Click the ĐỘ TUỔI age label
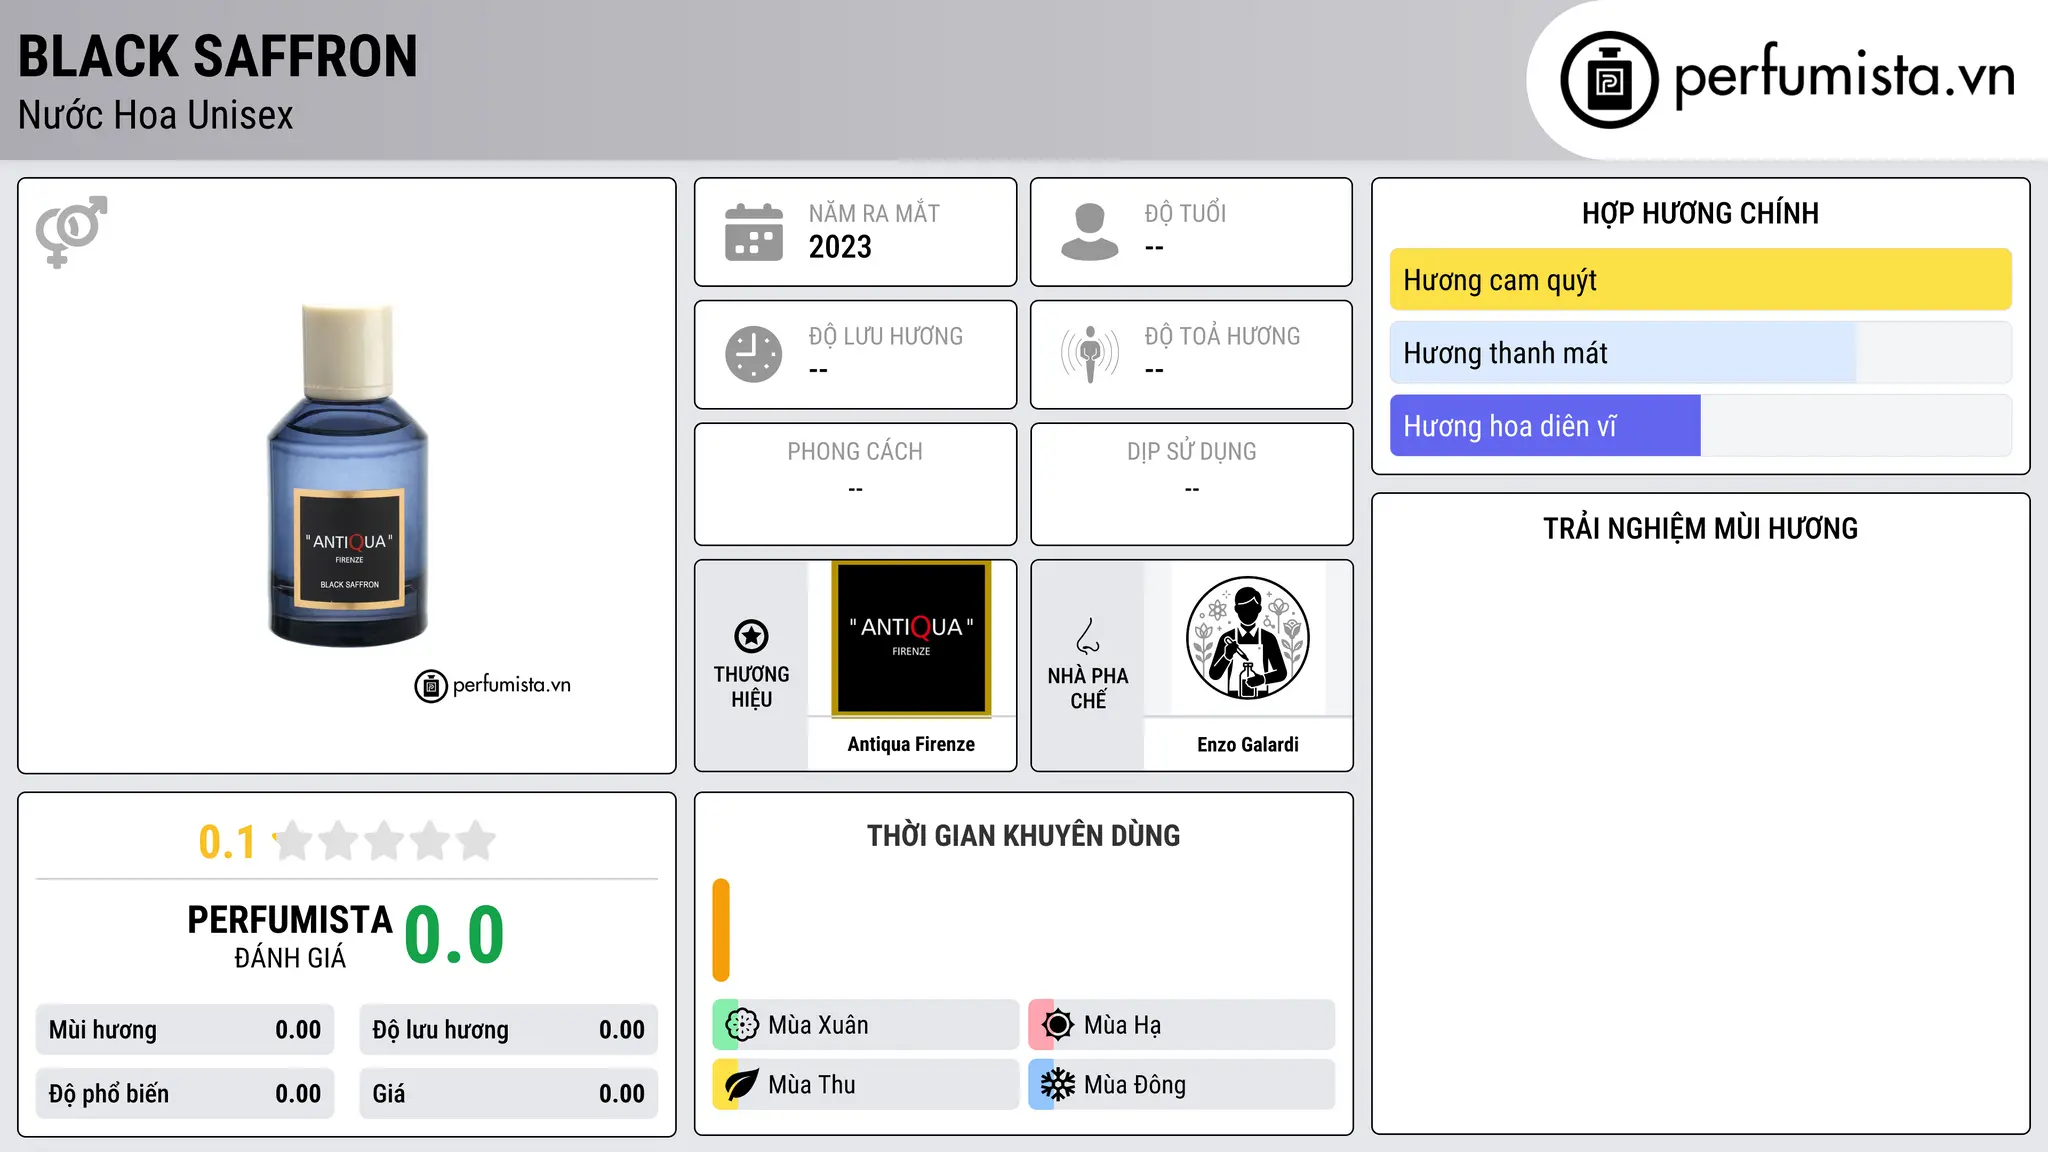Screen dimensions: 2048x1152 click(x=1185, y=213)
